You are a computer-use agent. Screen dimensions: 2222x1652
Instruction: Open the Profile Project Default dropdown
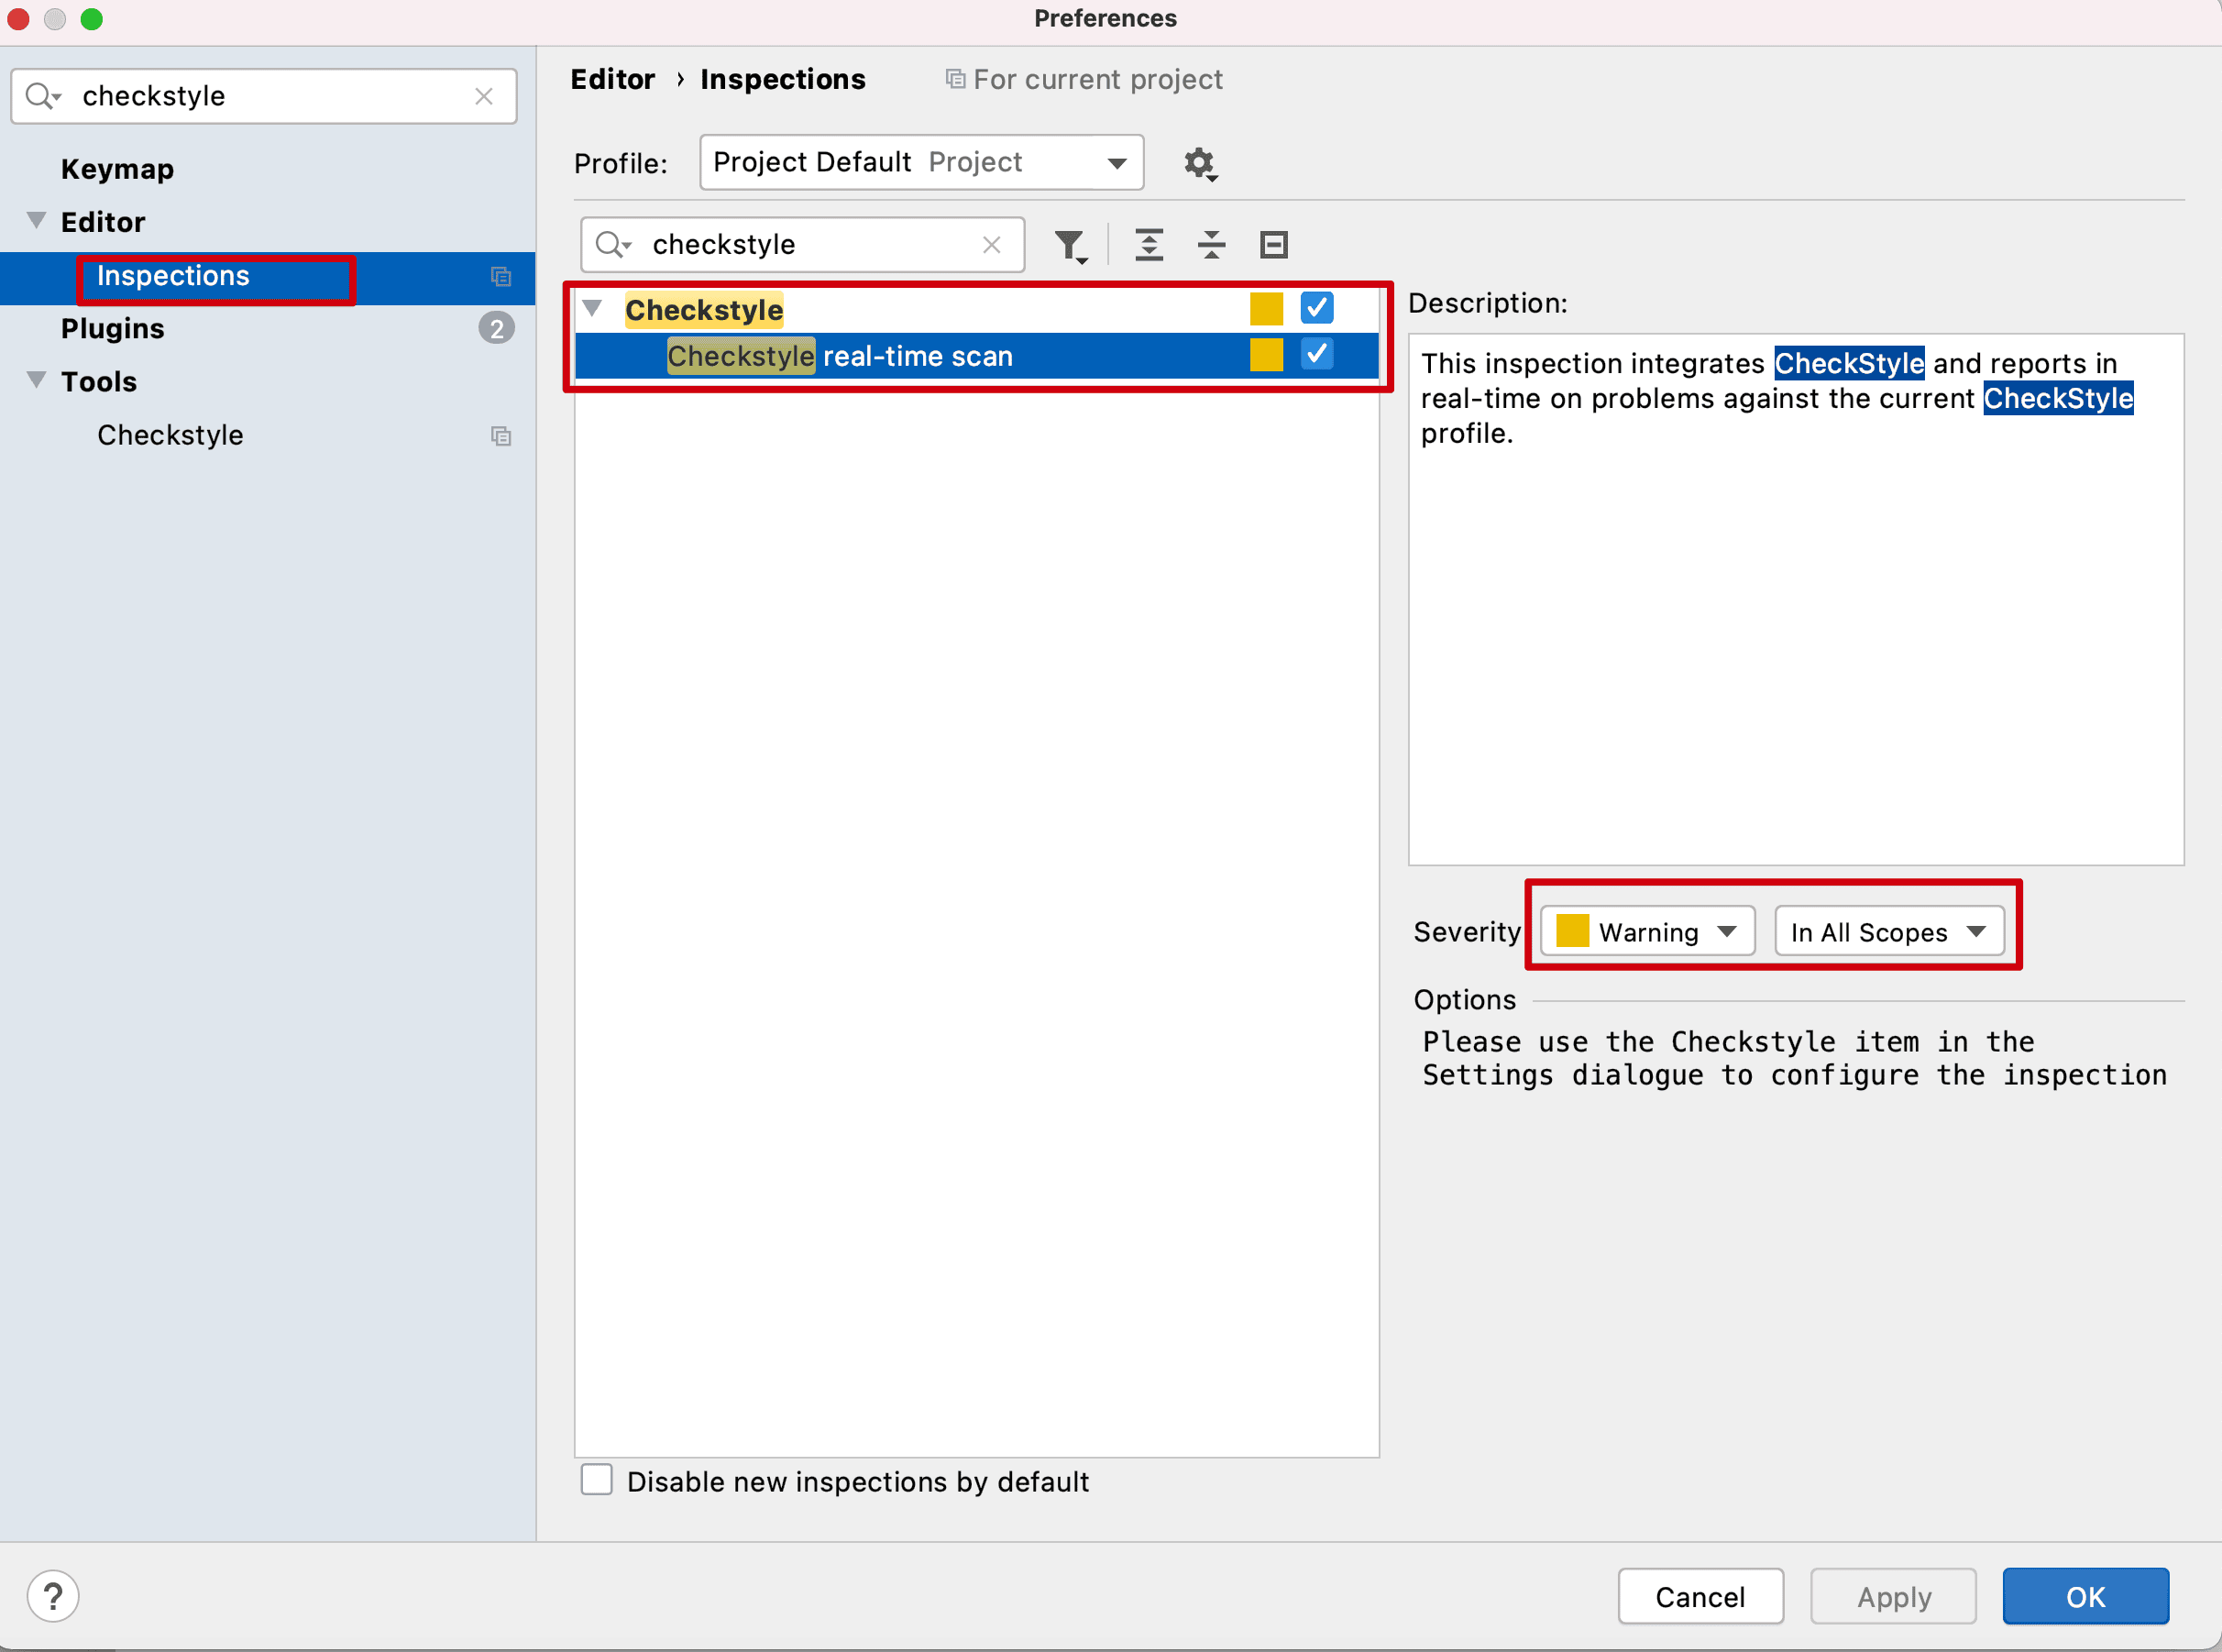[x=920, y=163]
